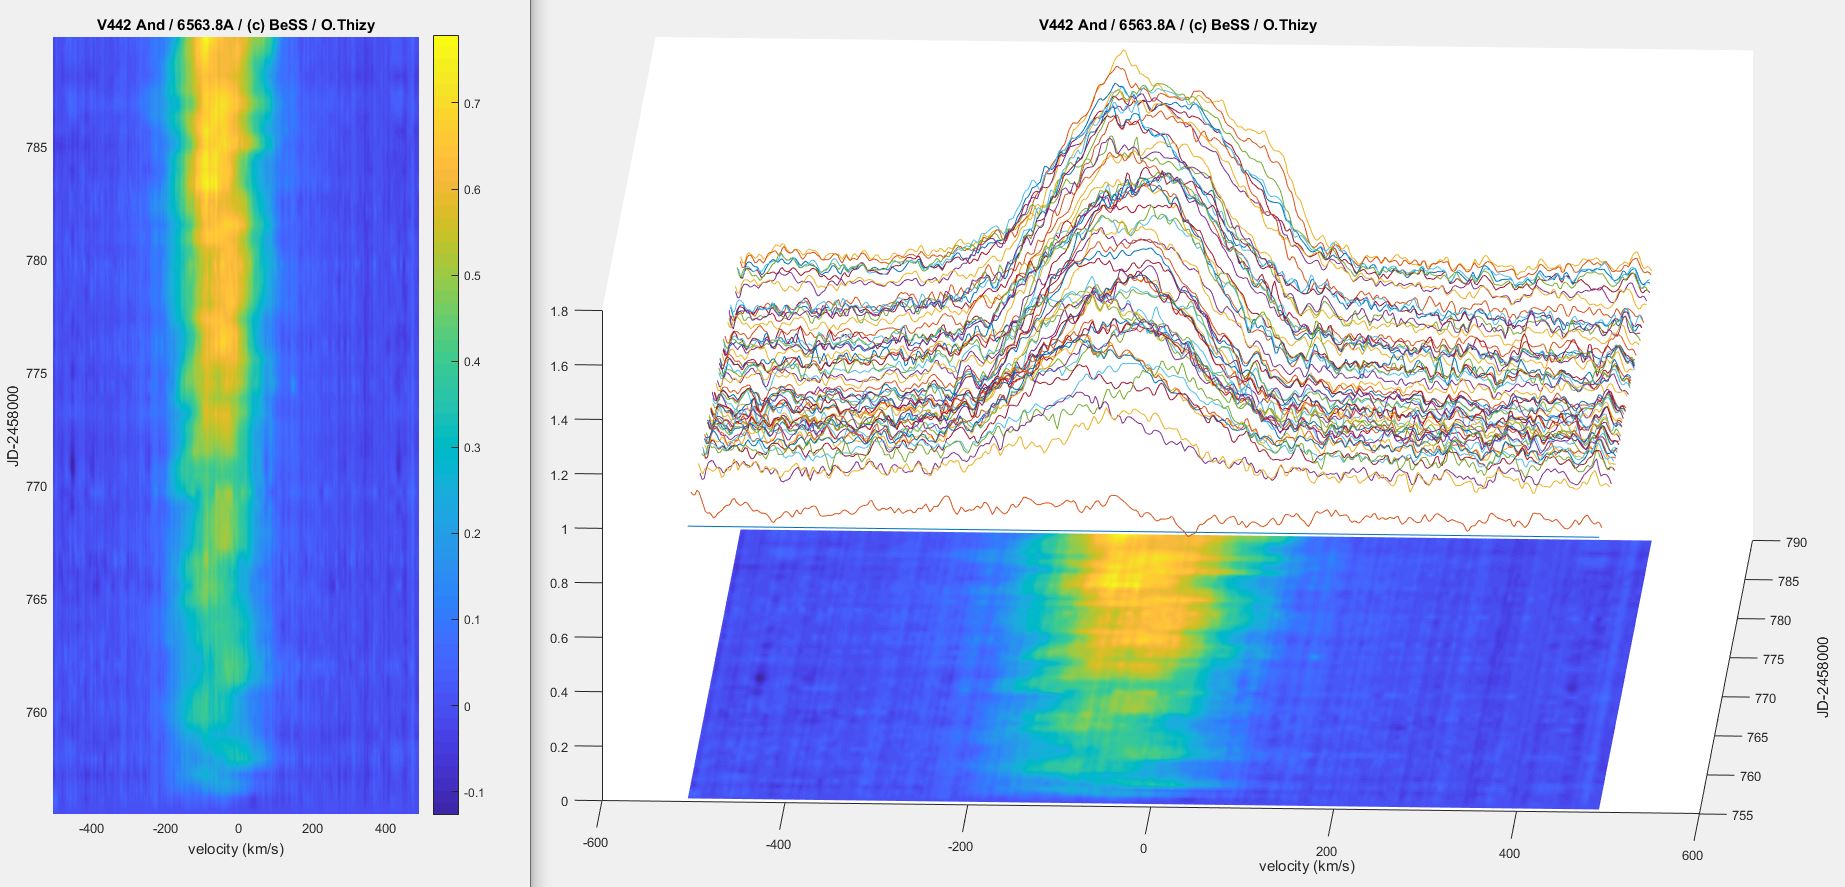The width and height of the screenshot is (1845, 887).
Task: Click the 600 tick on 3D velocity axis
Action: pos(1692,855)
